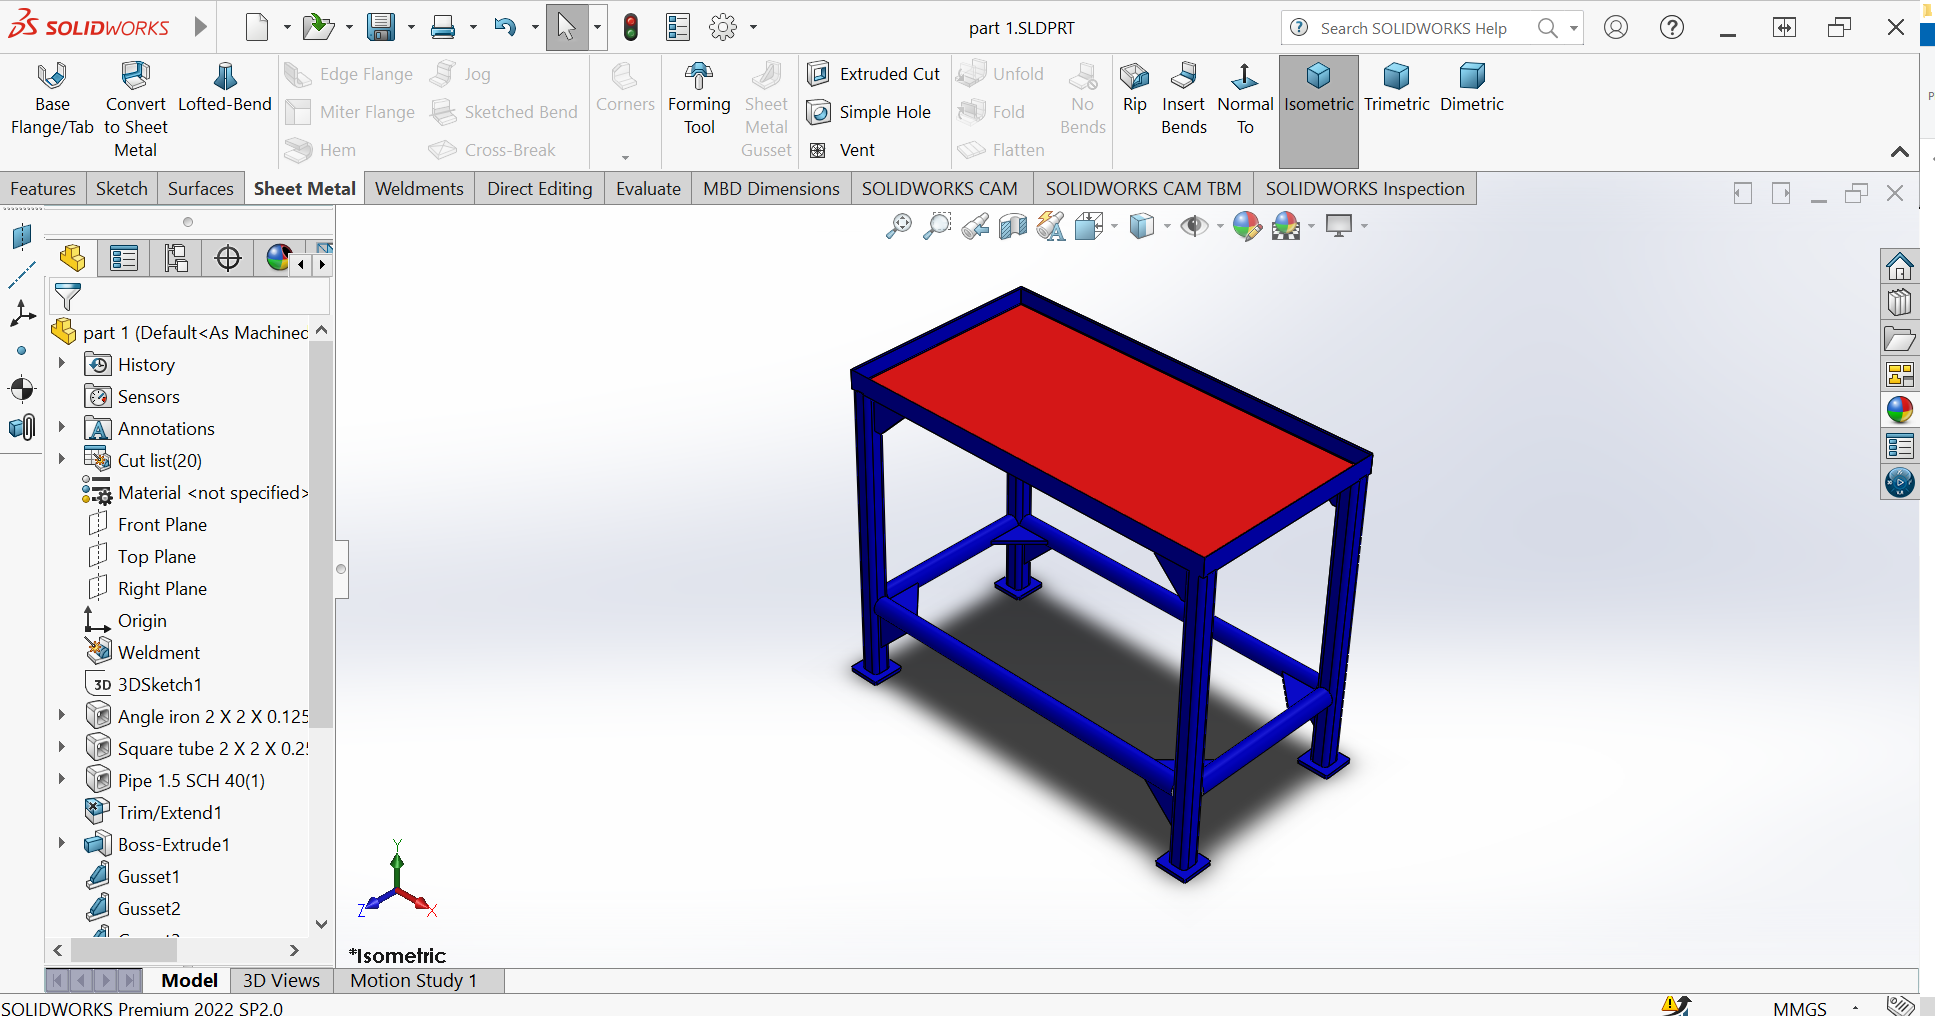This screenshot has height=1016, width=1935.
Task: Open the ConfigurationManager tab
Action: tap(176, 259)
